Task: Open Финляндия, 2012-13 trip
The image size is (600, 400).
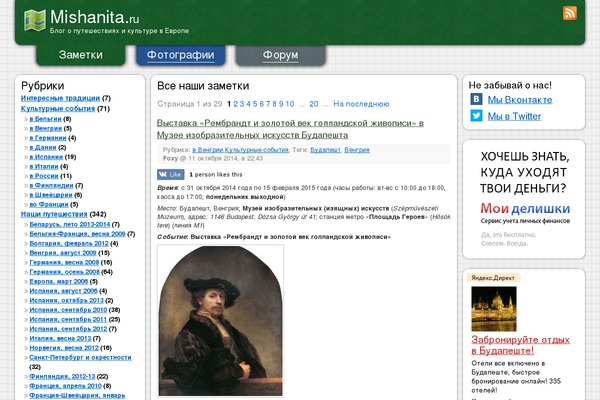Action: (x=62, y=376)
